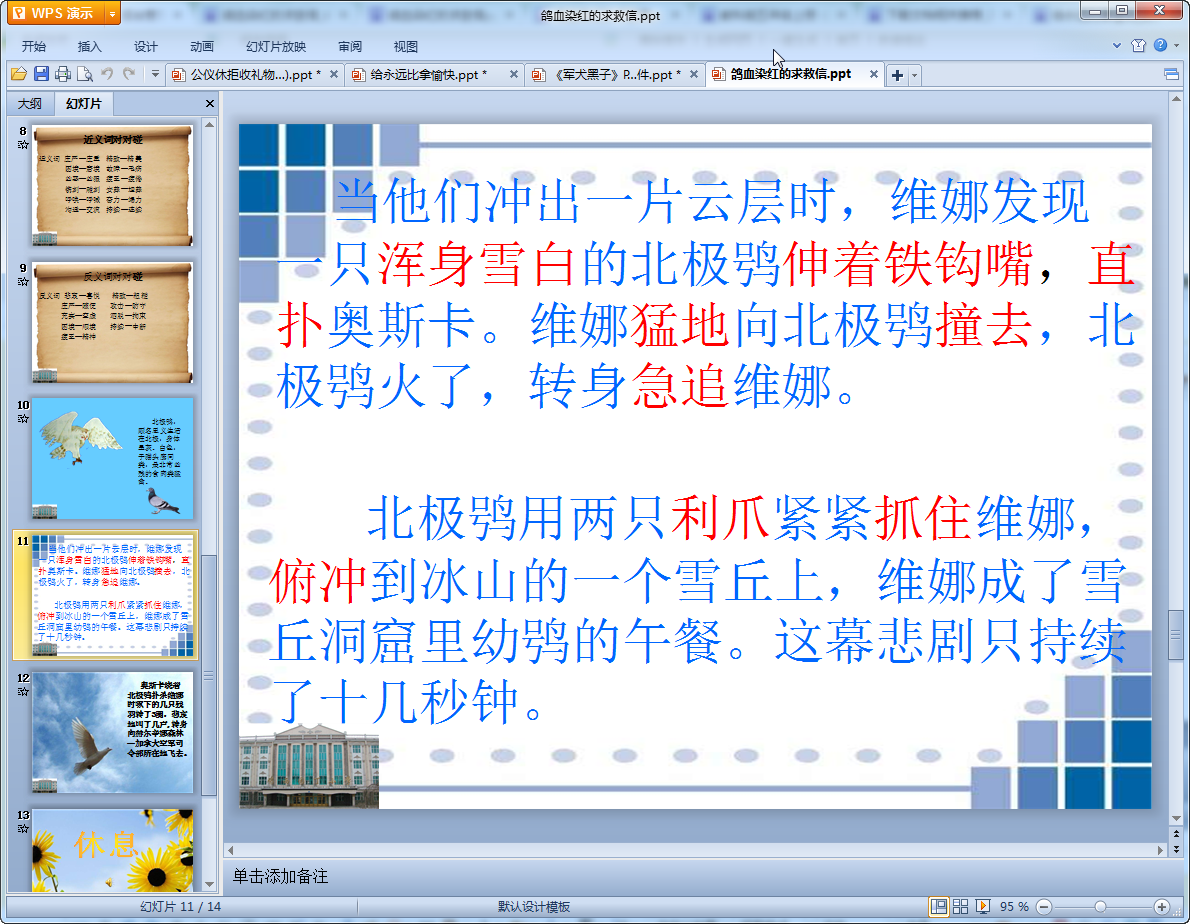Add a new document tab with plus icon
This screenshot has height=924, width=1190.
tap(897, 75)
